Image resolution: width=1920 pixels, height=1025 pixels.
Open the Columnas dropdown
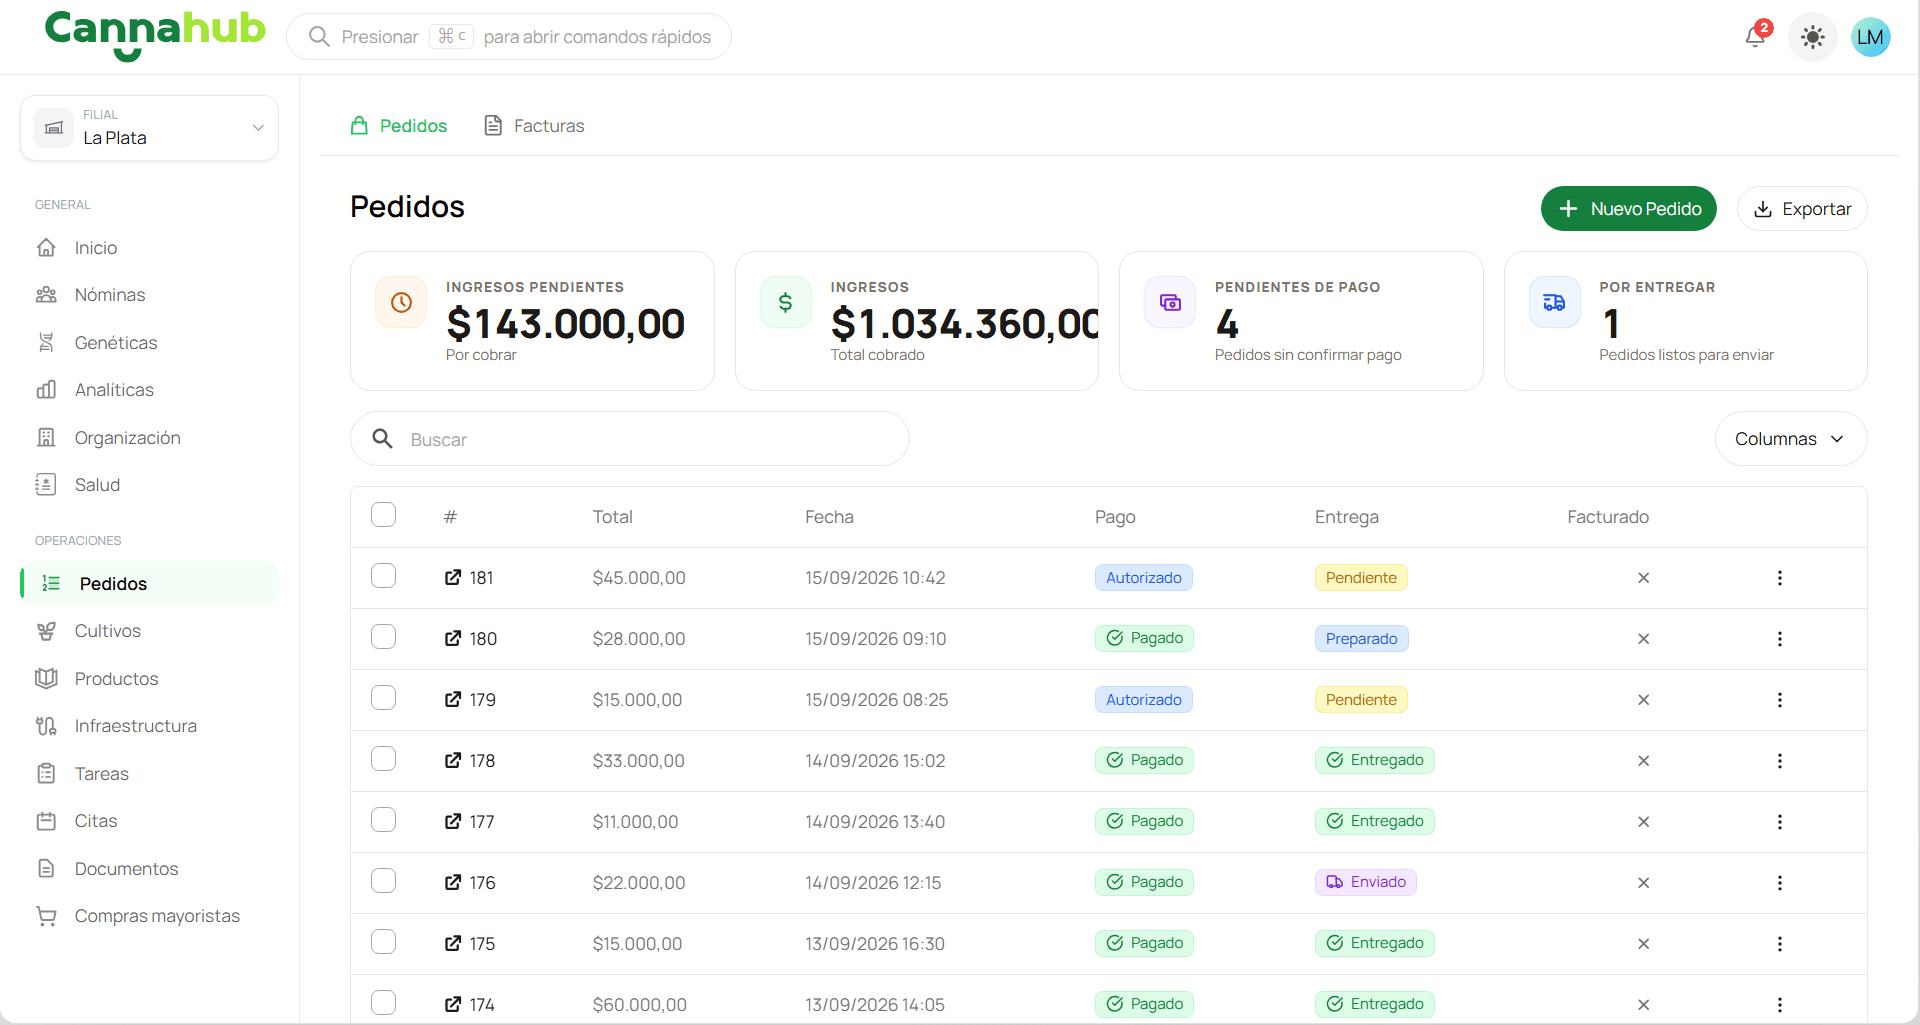tap(1790, 439)
